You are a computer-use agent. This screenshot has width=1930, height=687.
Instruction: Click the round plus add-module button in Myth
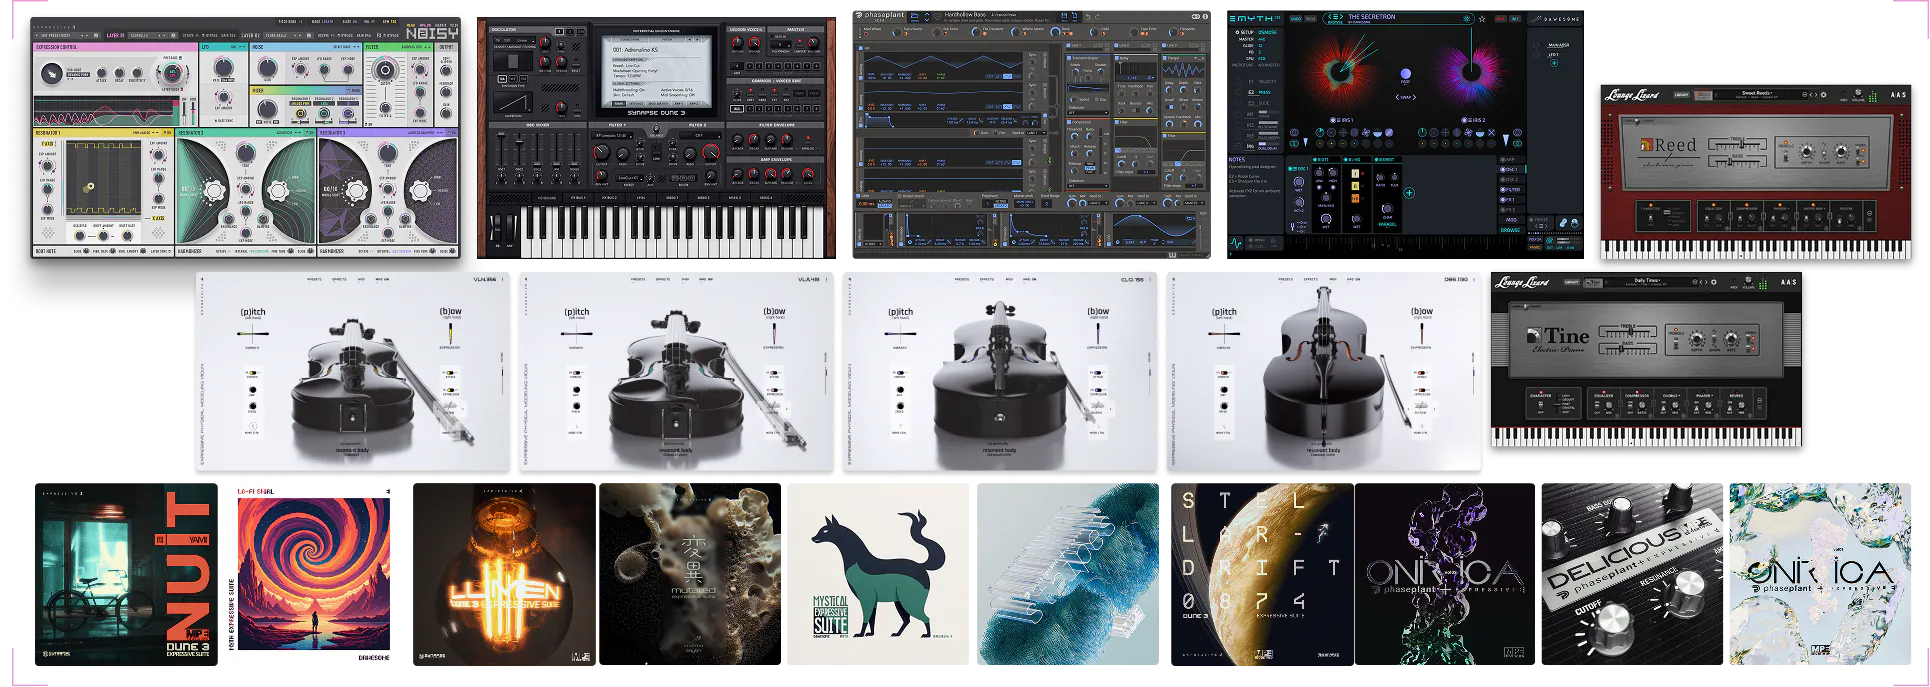[x=1409, y=192]
